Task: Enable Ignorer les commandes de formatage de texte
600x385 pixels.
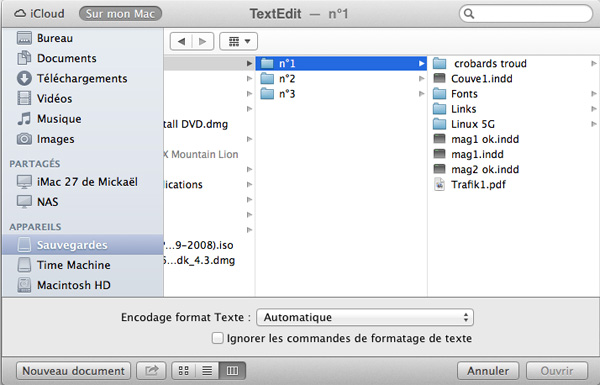Action: click(217, 338)
